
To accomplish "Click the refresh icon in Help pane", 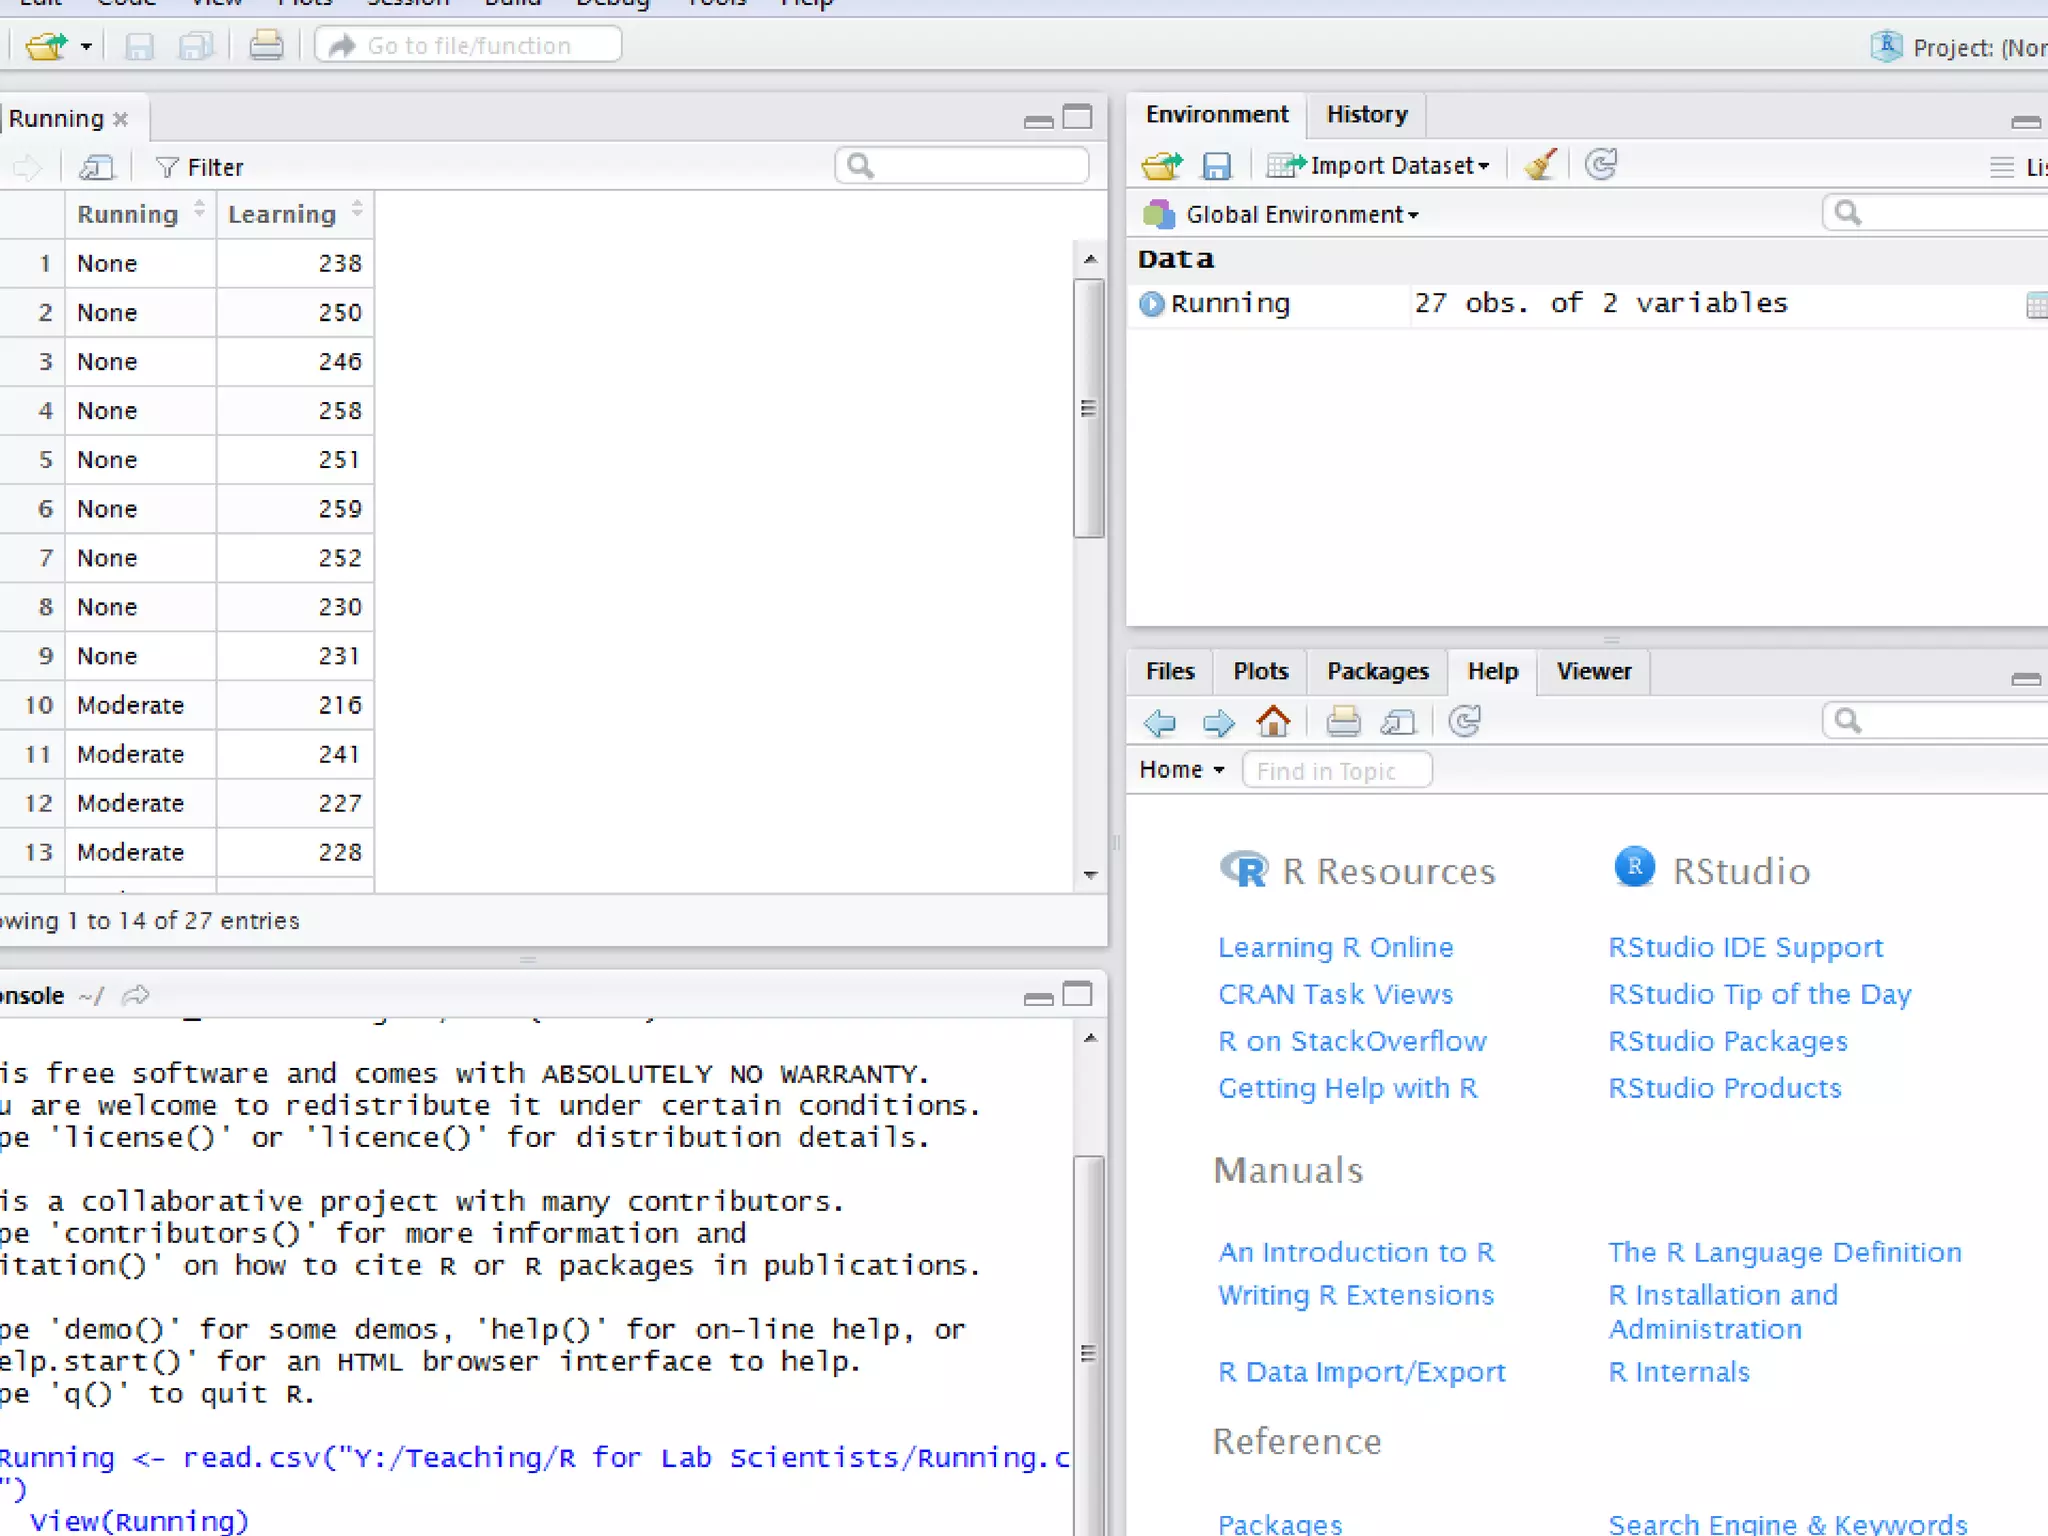I will click(1465, 721).
